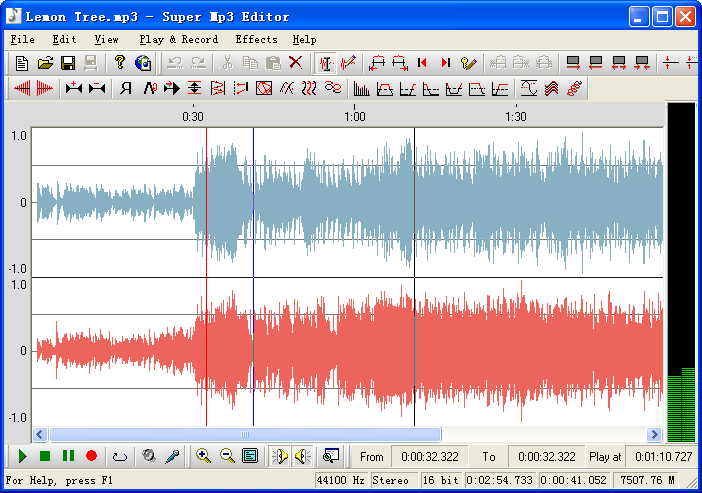Open the Play & Record menu

click(178, 39)
